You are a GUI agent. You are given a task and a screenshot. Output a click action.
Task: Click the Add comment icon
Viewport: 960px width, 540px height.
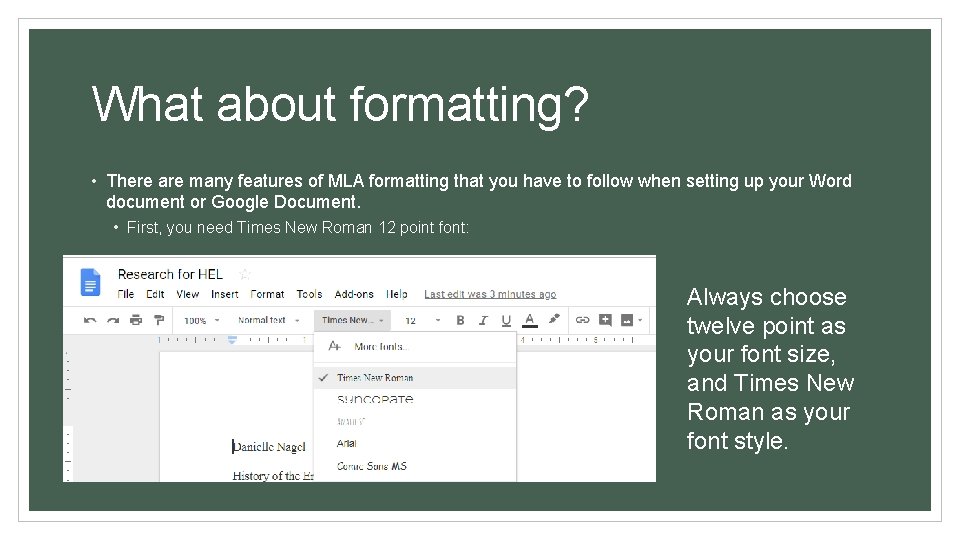[605, 320]
